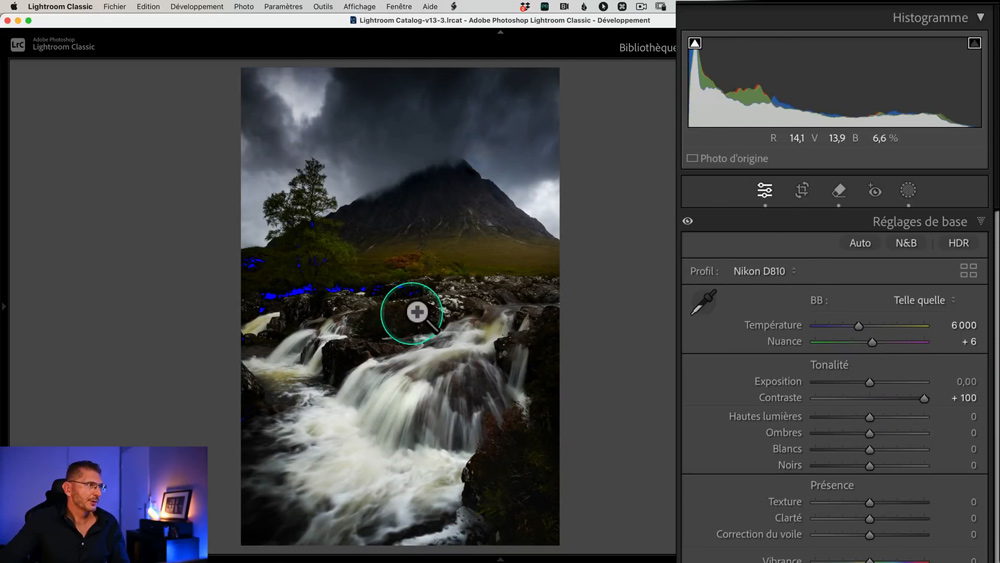
Task: Open the Red eye correction tool
Action: point(875,190)
